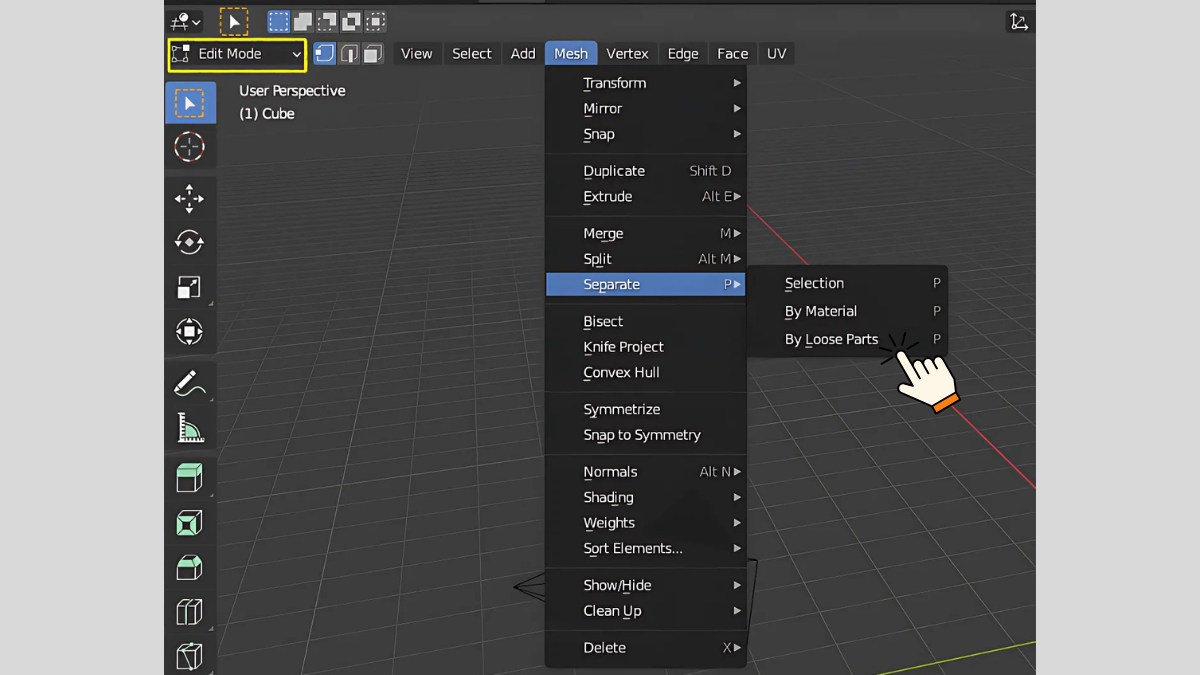This screenshot has height=675, width=1200.
Task: Select the Measure ruler tool
Action: coord(190,427)
